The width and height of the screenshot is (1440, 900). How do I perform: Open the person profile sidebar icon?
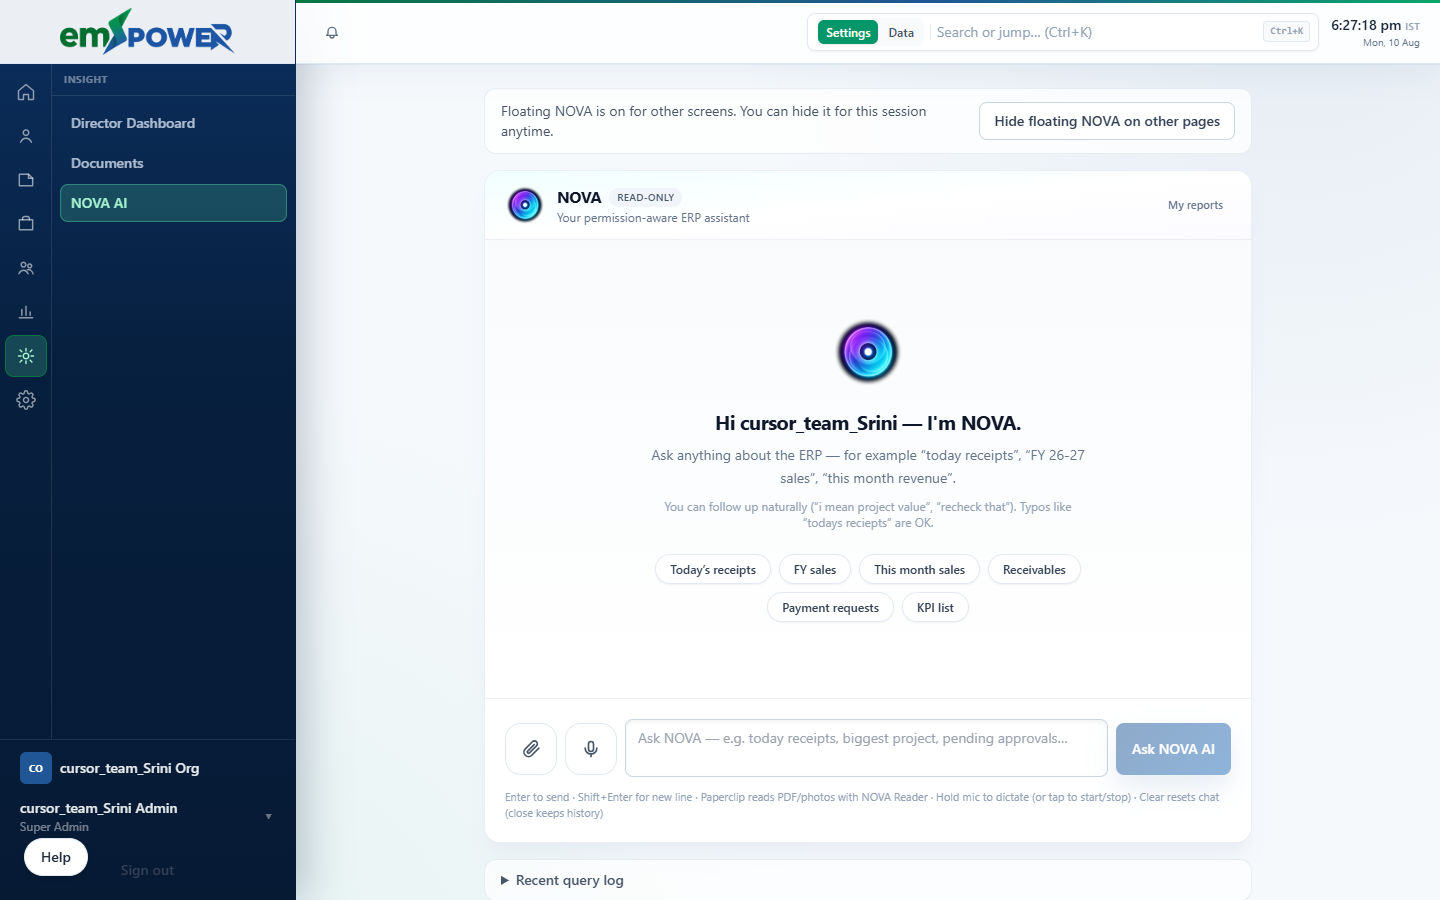point(26,136)
